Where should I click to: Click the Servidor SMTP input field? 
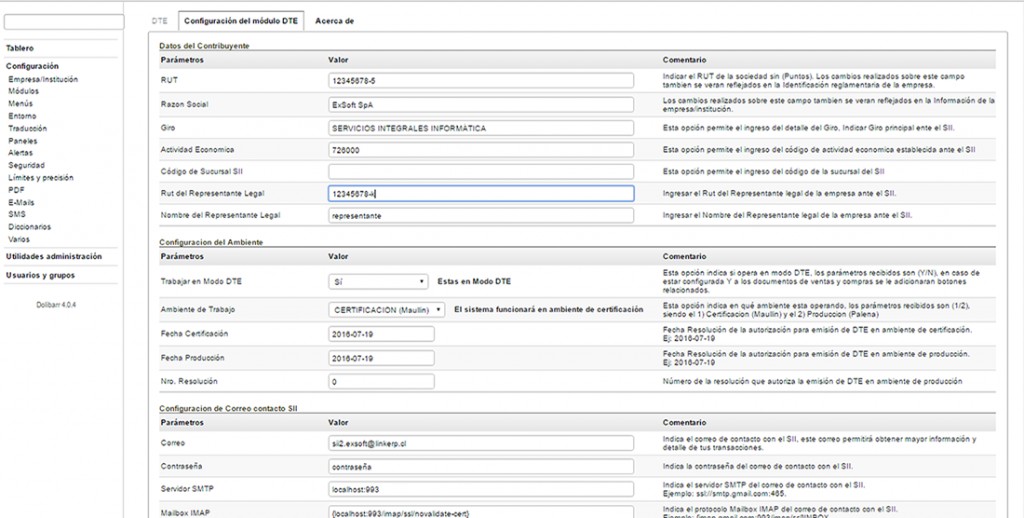[480, 490]
